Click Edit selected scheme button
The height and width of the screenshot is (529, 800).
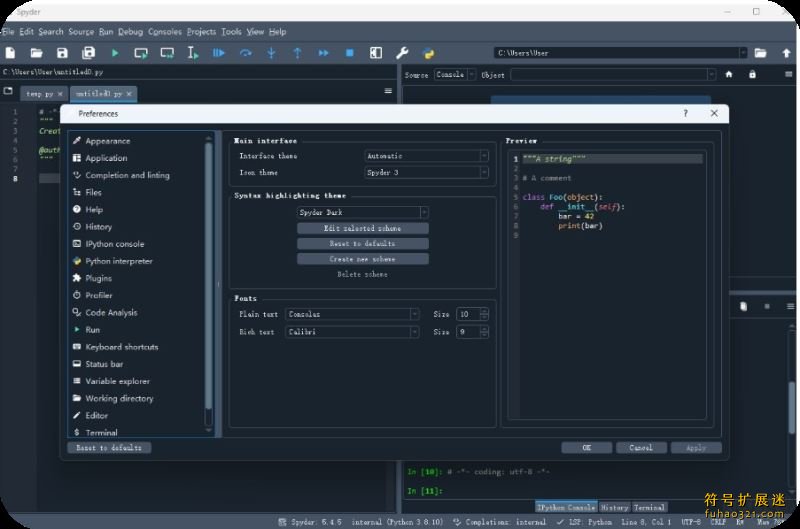coord(362,228)
